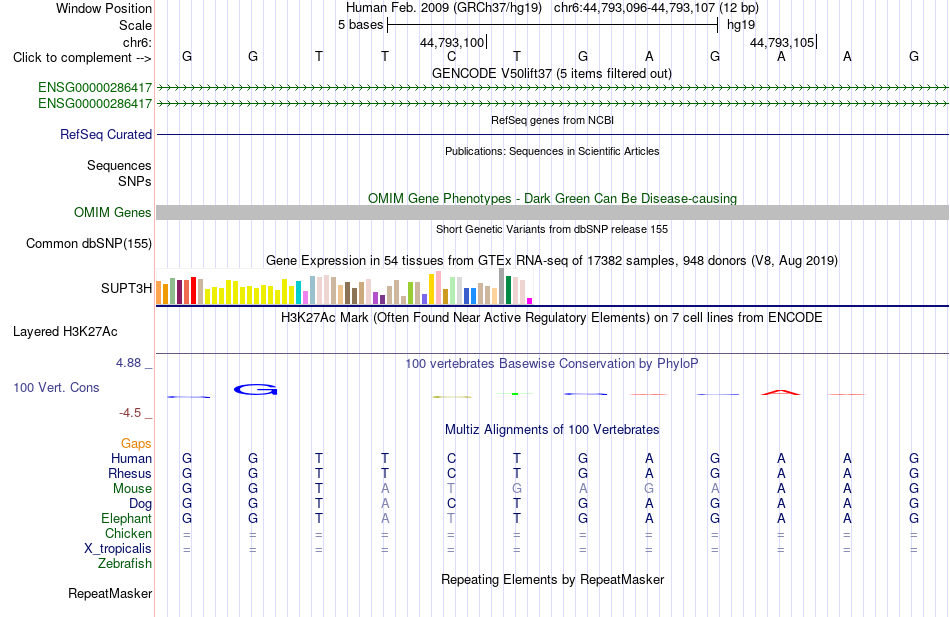The width and height of the screenshot is (950, 617).
Task: Click the Scale track label
Action: click(x=135, y=25)
